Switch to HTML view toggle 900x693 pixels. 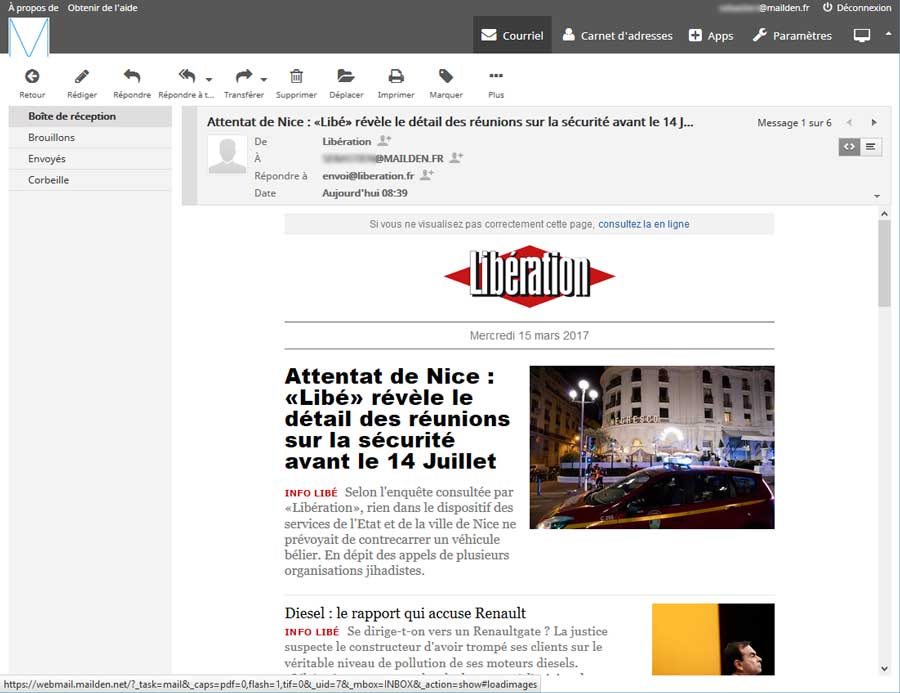[x=849, y=147]
